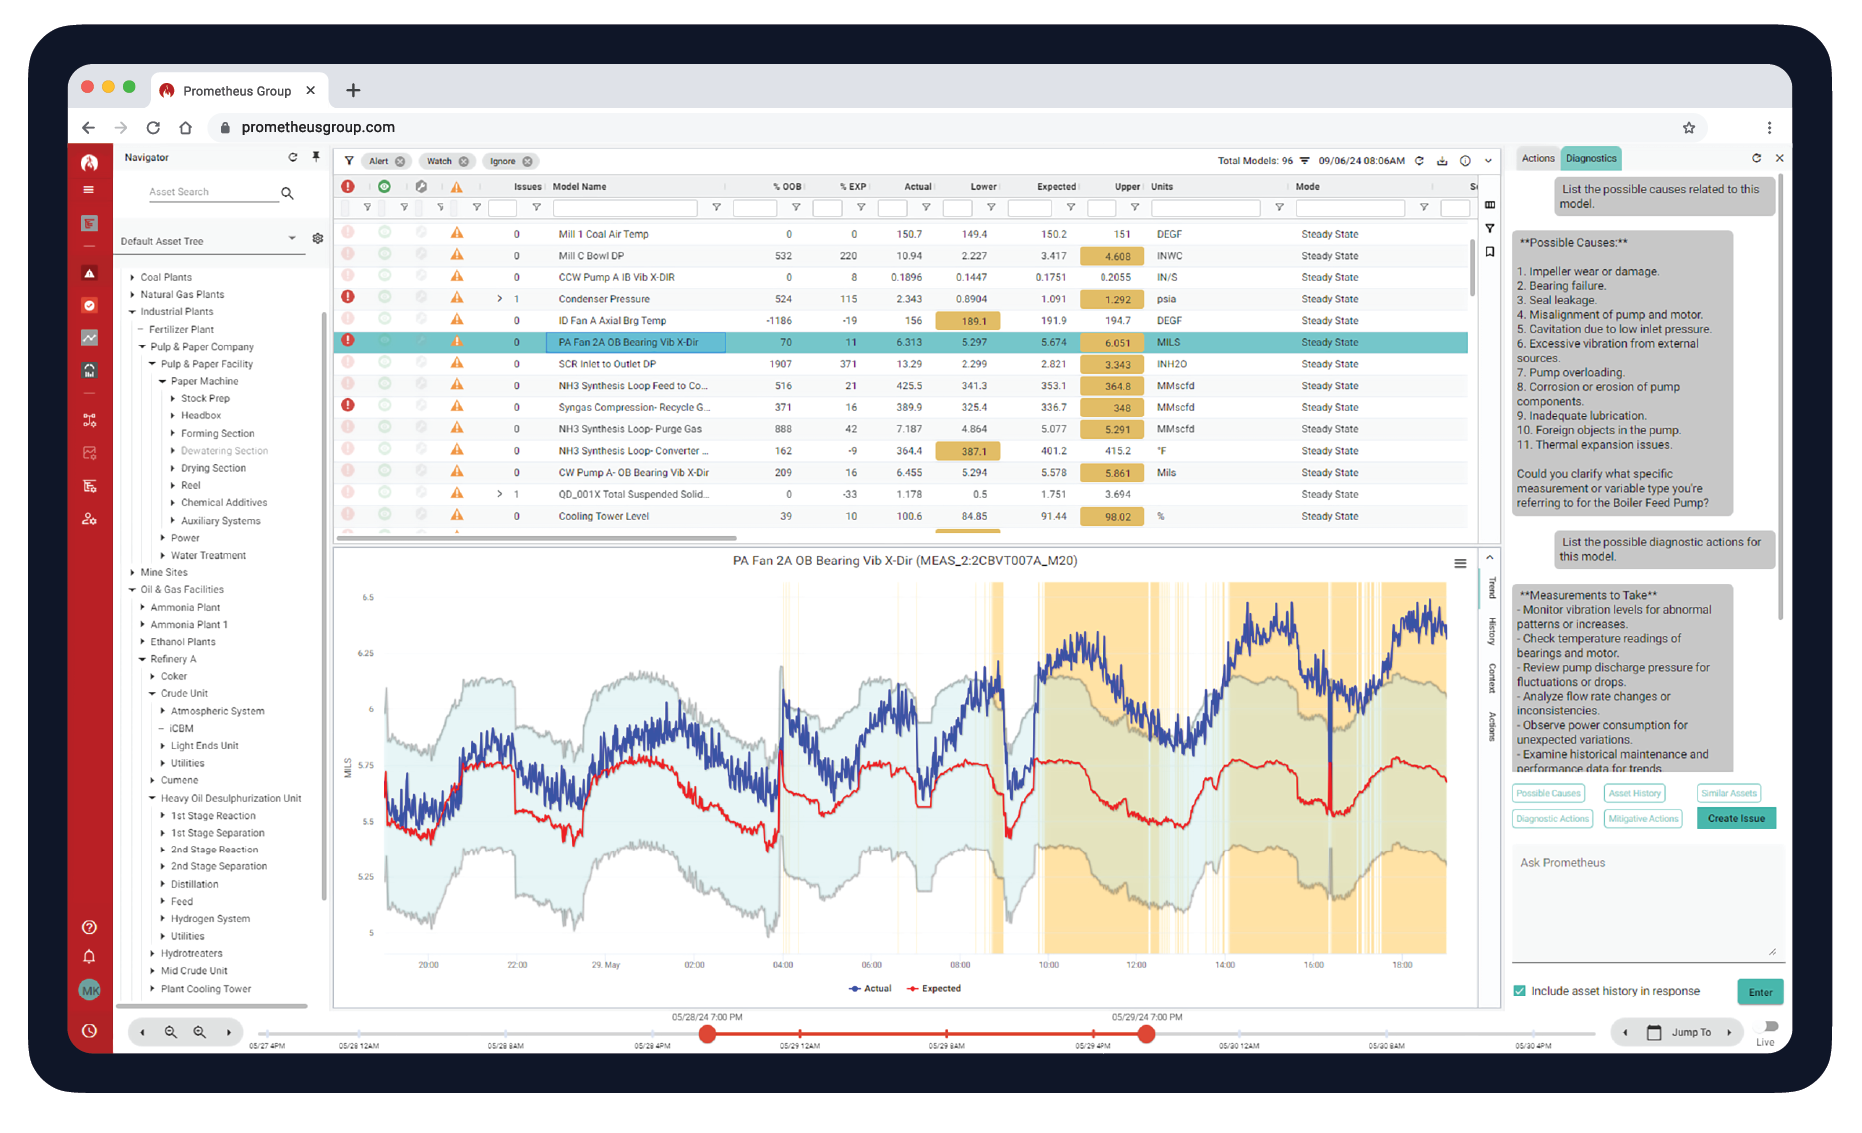Refresh the models table via refresh icon
1862x1133 pixels.
pyautogui.click(x=1421, y=160)
